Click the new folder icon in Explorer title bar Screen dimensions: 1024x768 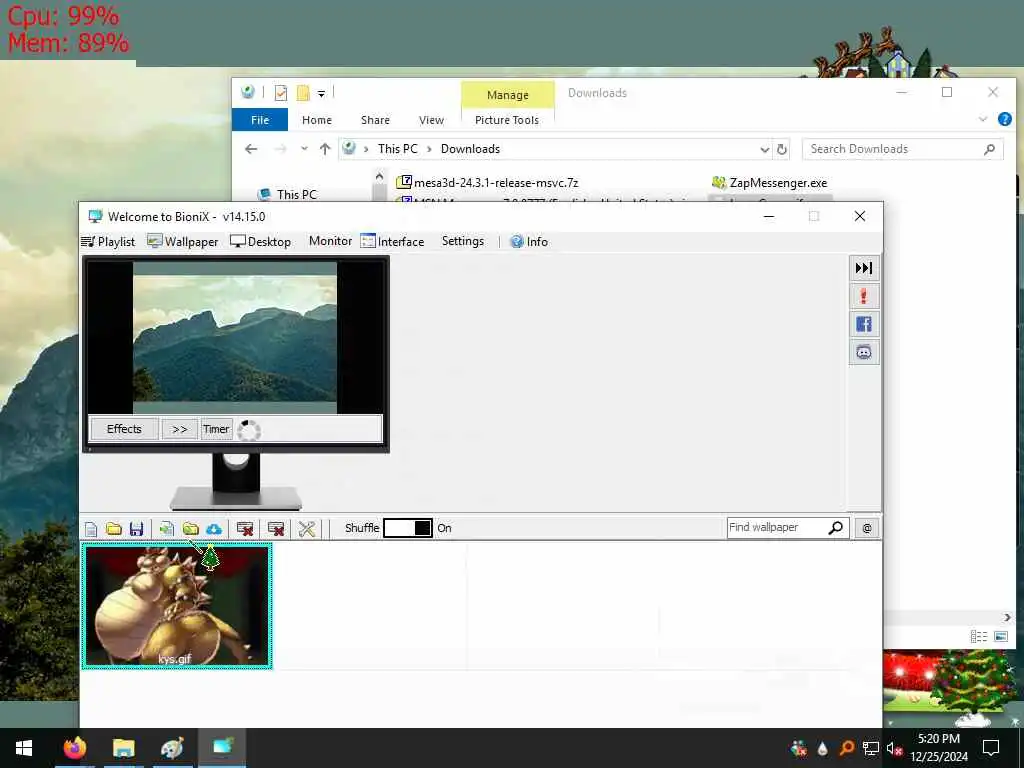click(303, 93)
